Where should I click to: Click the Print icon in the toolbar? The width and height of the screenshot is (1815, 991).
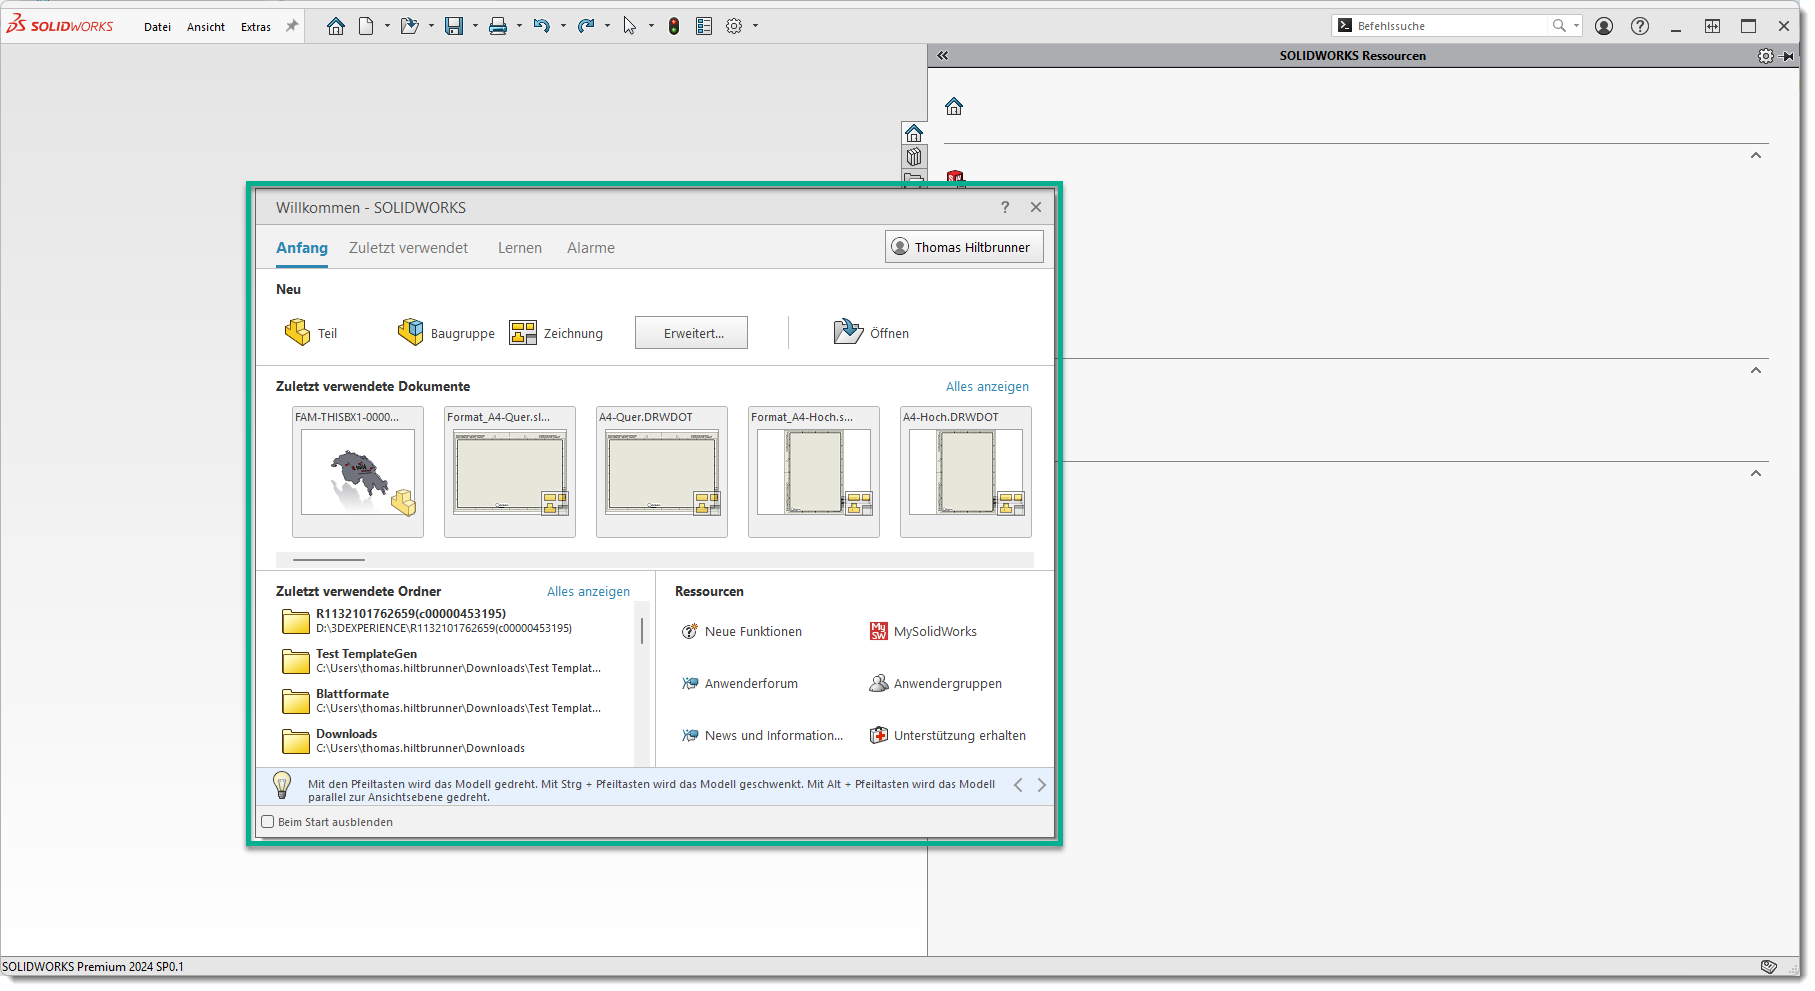point(497,27)
